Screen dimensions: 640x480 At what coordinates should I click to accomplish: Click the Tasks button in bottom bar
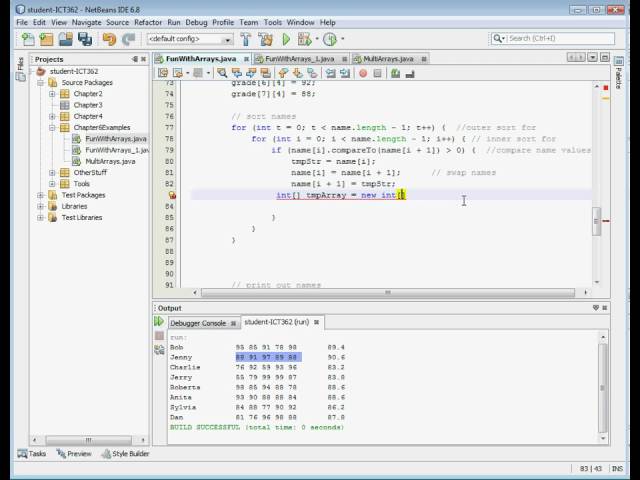click(32, 453)
